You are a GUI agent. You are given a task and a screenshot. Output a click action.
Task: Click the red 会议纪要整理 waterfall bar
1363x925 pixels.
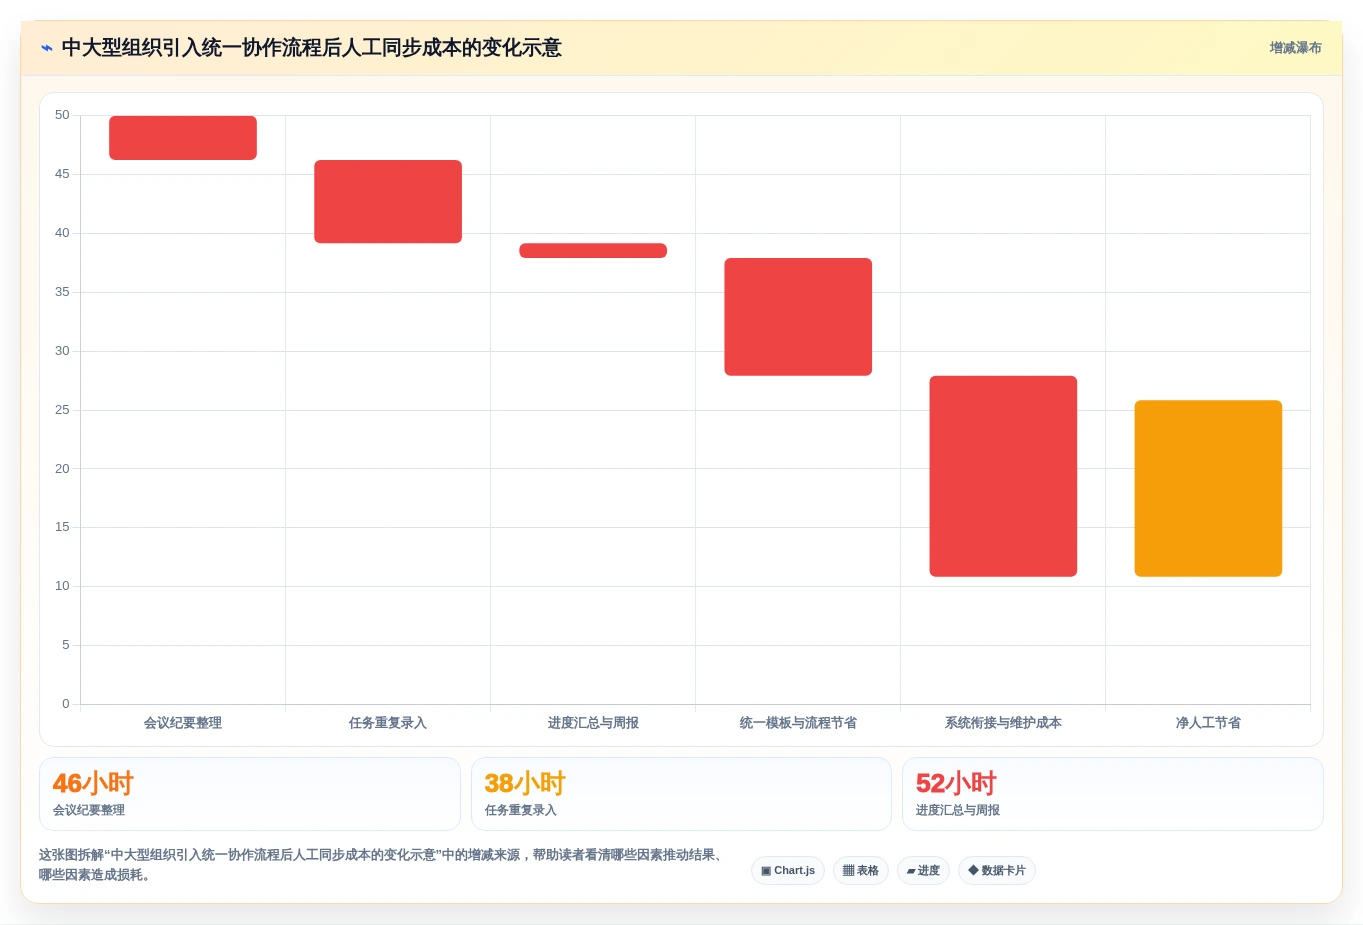183,138
